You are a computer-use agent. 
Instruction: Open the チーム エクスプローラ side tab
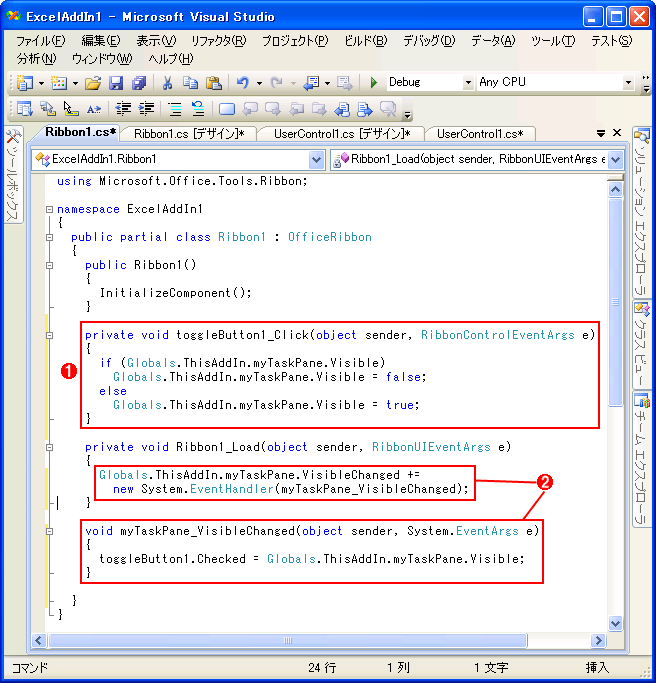coord(642,460)
